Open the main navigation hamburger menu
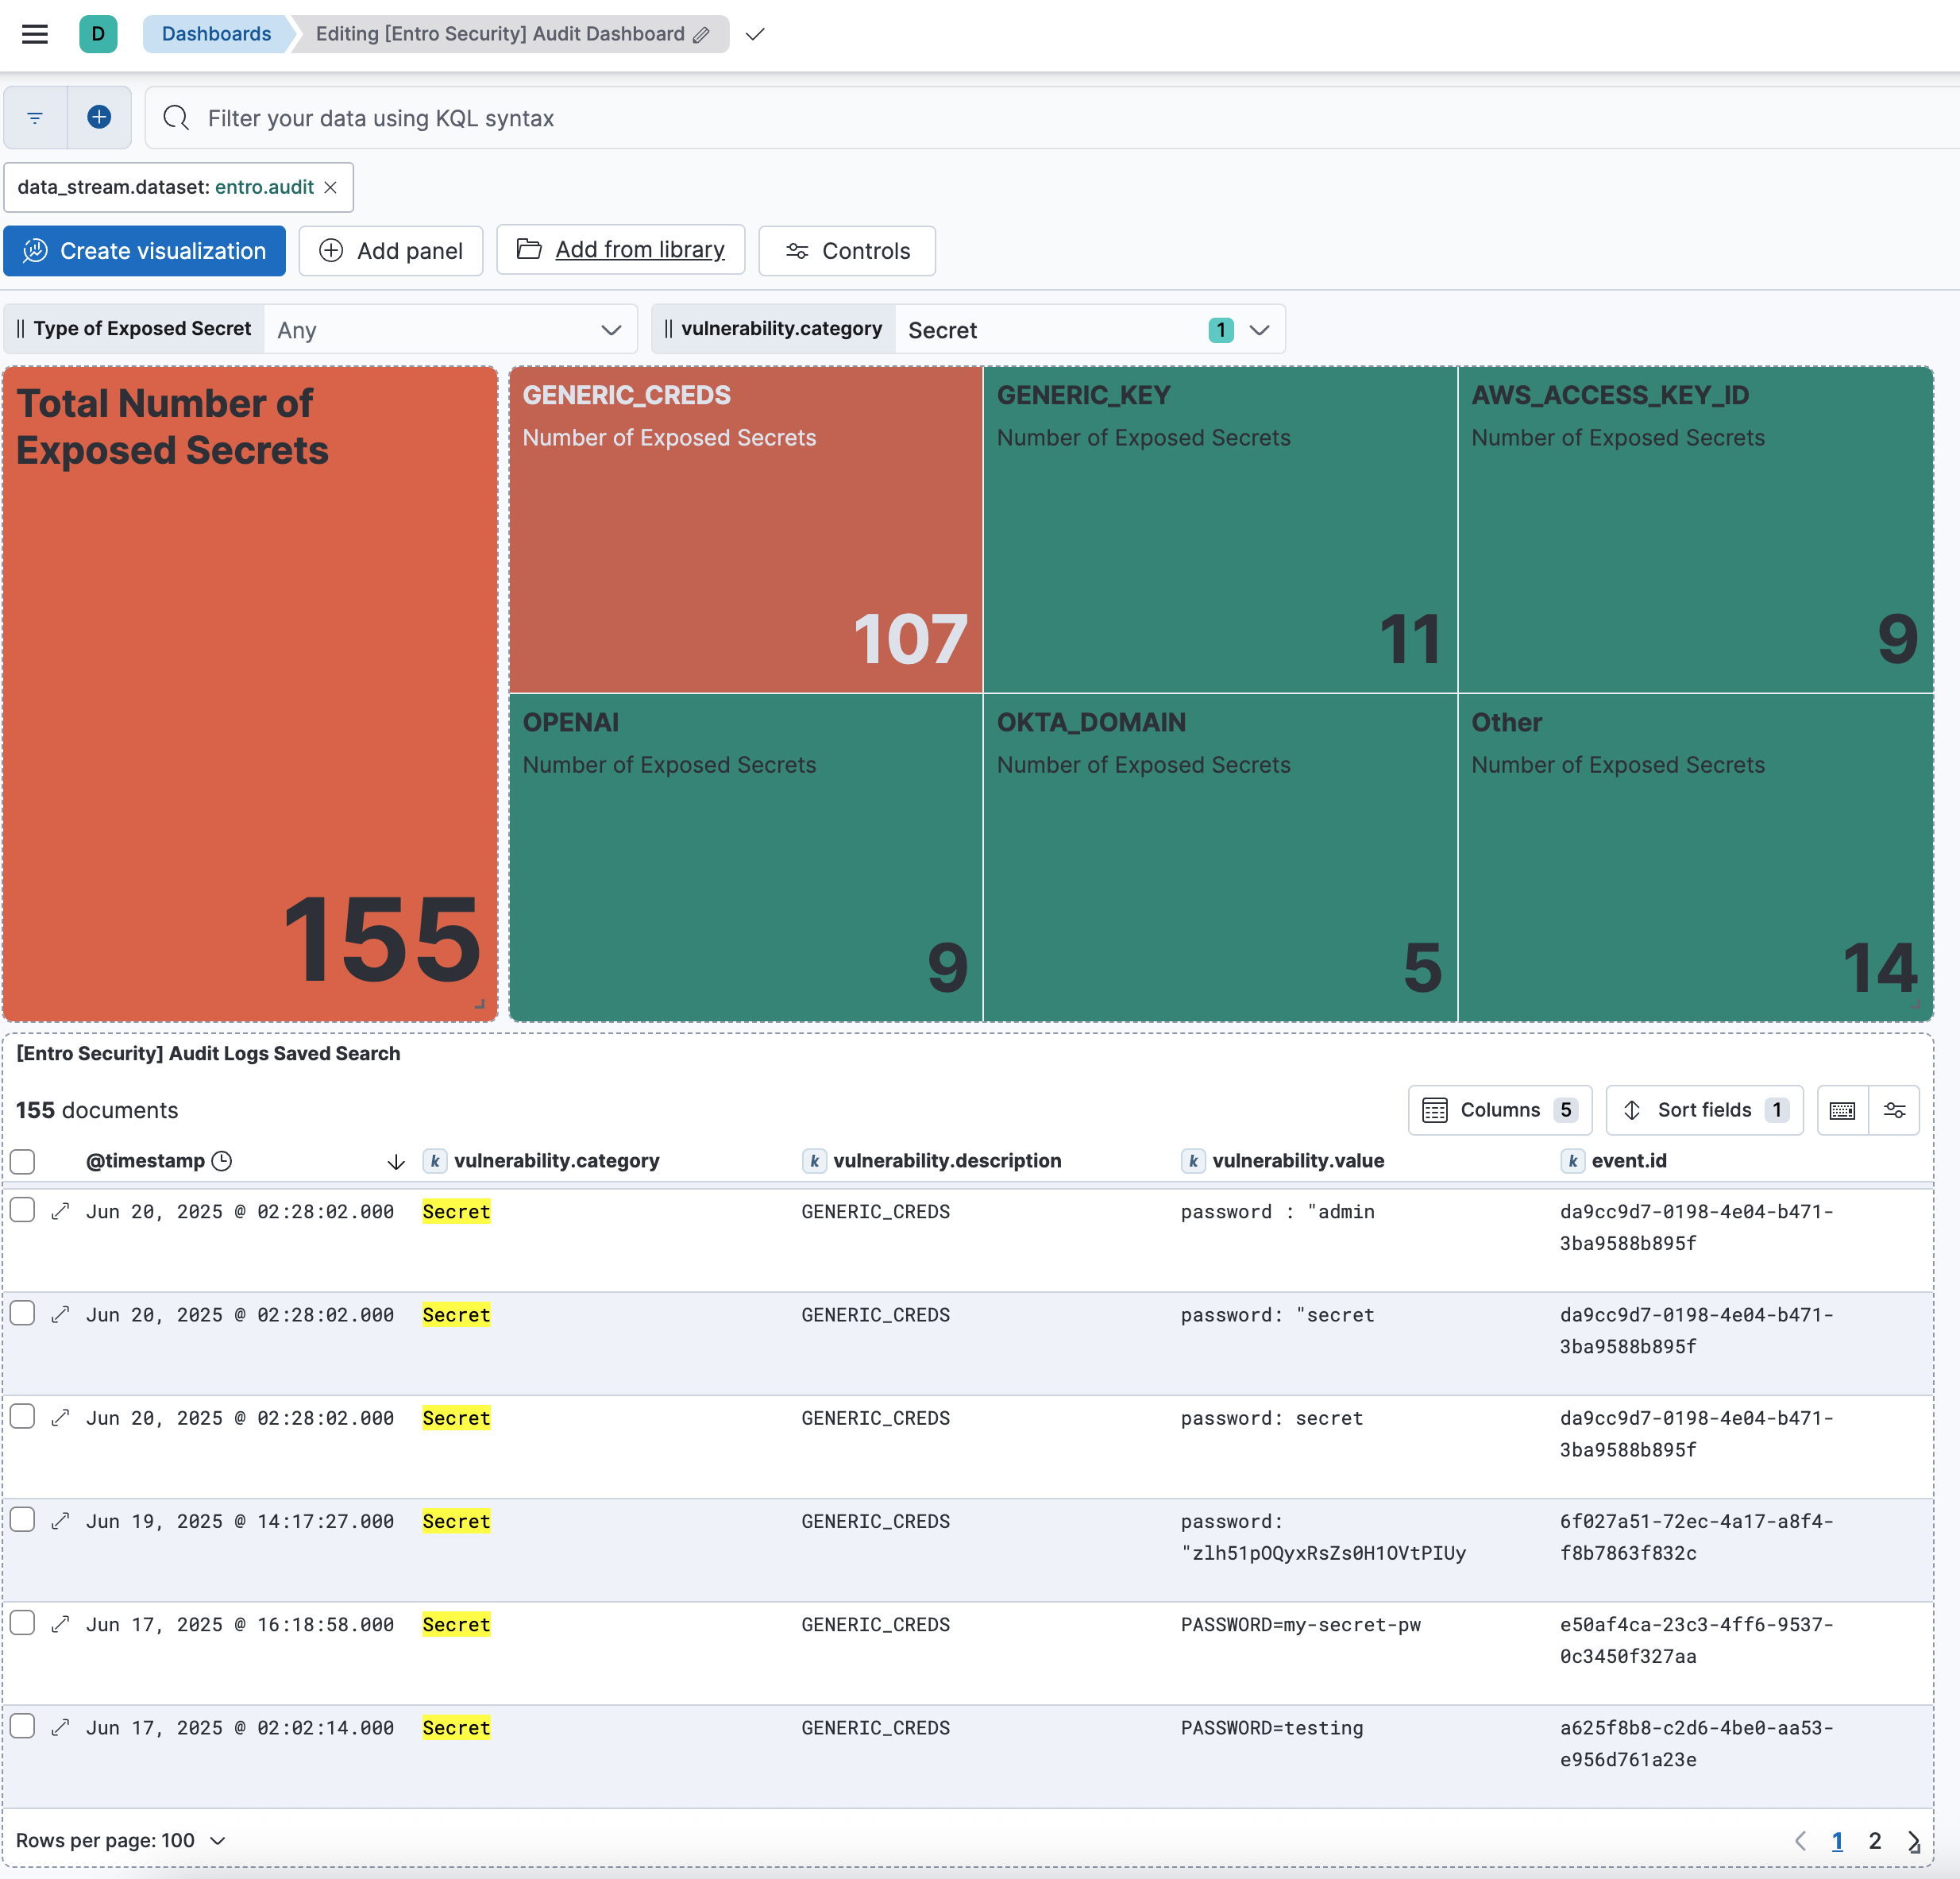The width and height of the screenshot is (1960, 1879). pyautogui.click(x=35, y=34)
